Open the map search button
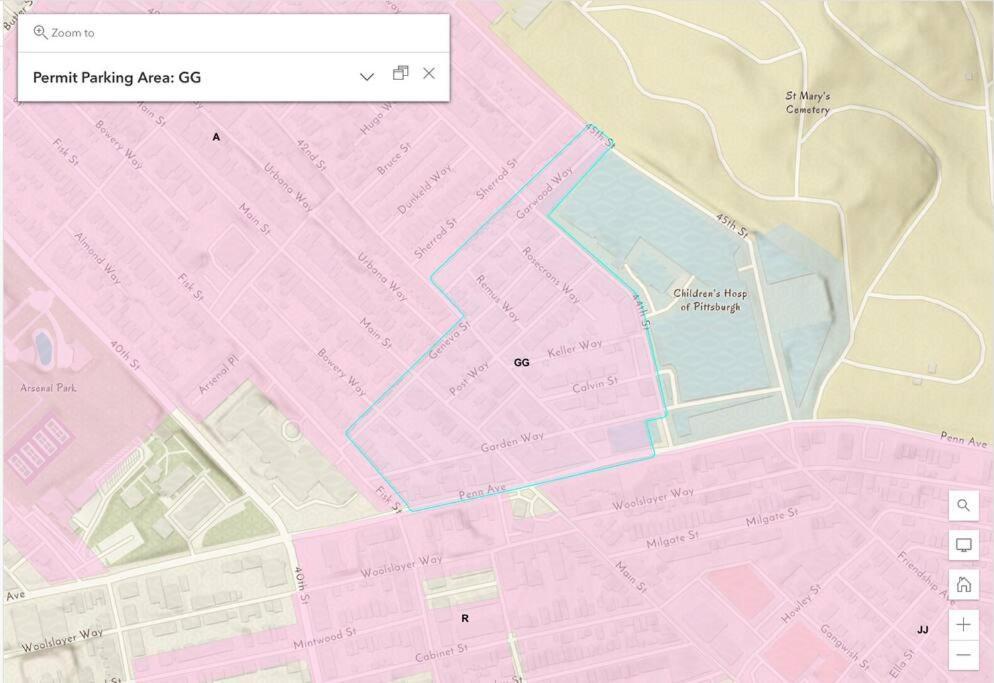Image resolution: width=994 pixels, height=683 pixels. (x=964, y=505)
